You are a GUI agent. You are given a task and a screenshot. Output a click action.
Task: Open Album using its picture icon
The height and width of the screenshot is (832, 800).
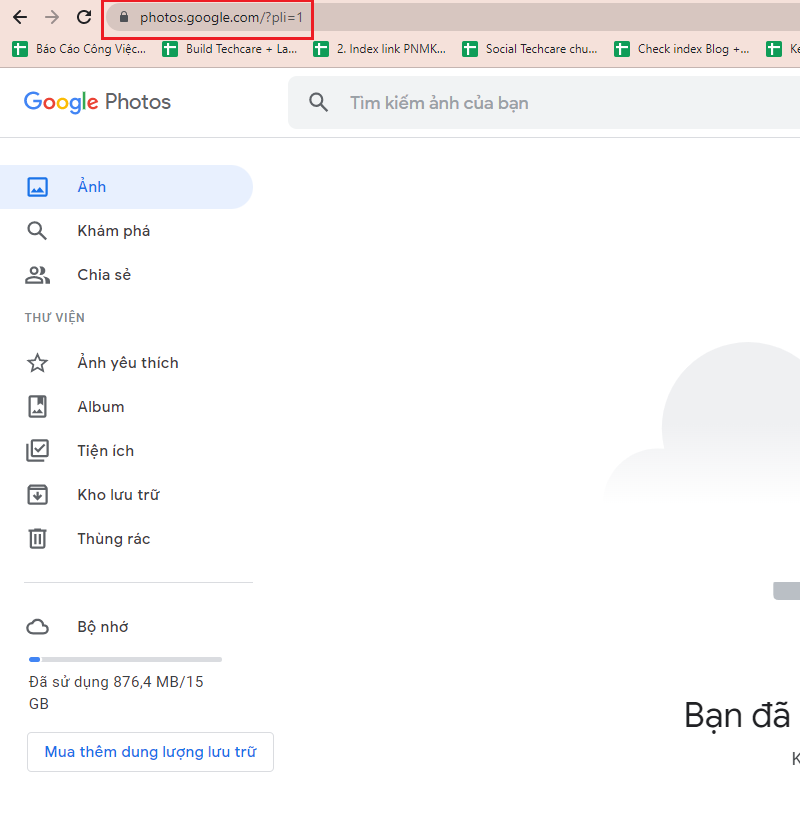[x=37, y=406]
